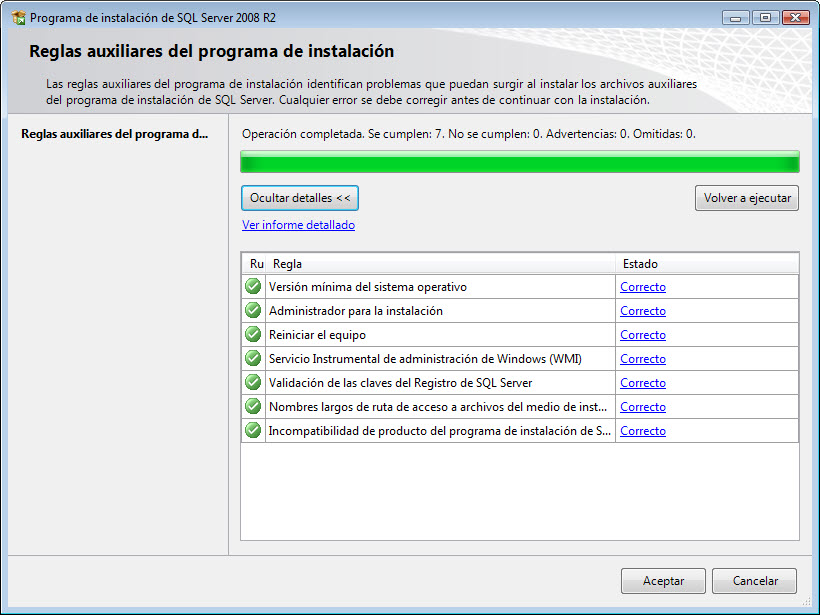Click the check icon for Incompatibilidad de producto

pos(253,431)
